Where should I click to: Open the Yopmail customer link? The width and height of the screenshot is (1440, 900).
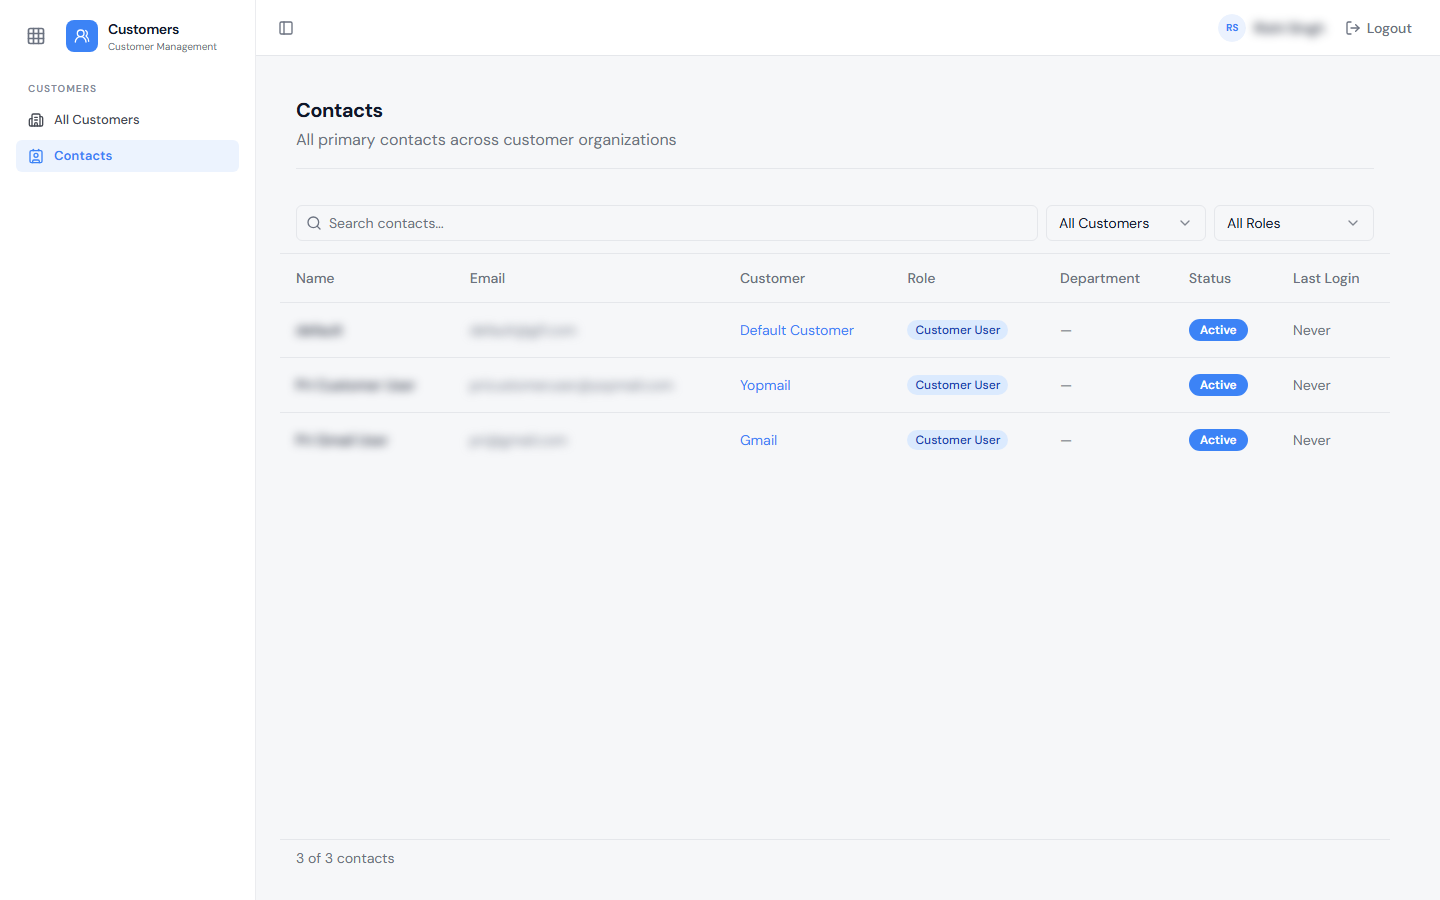(x=765, y=385)
